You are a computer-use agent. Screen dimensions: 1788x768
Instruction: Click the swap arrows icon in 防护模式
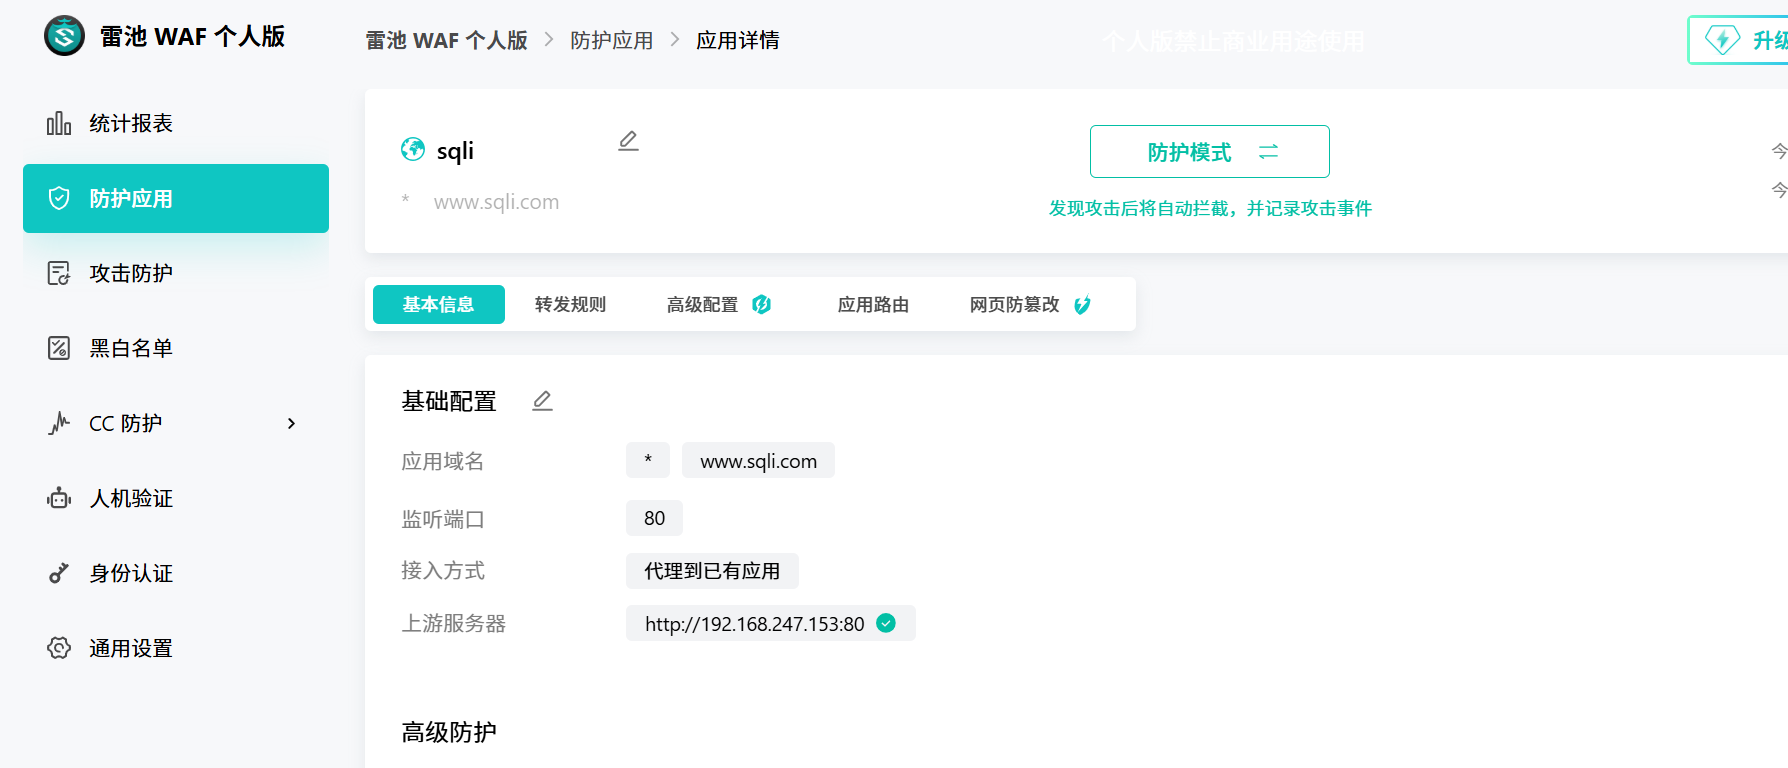tap(1268, 152)
